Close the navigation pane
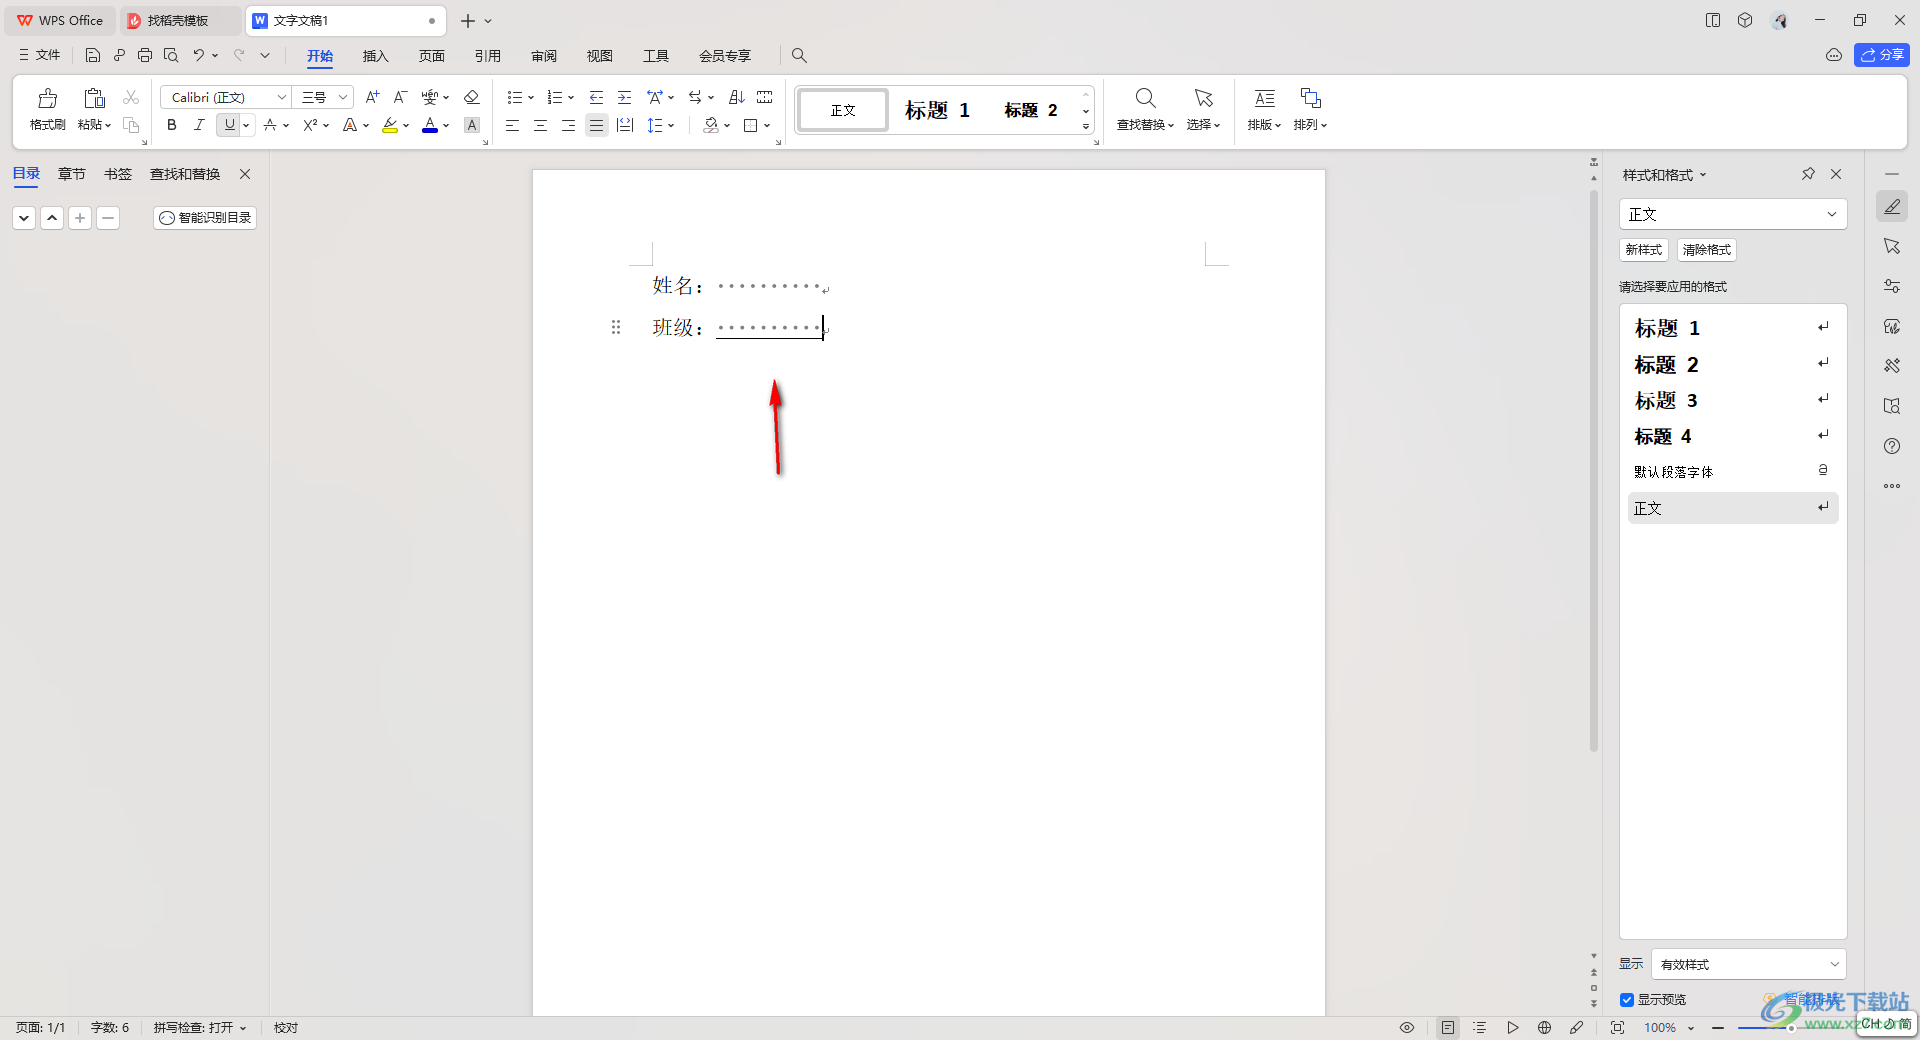This screenshot has height=1040, width=1920. pos(245,174)
